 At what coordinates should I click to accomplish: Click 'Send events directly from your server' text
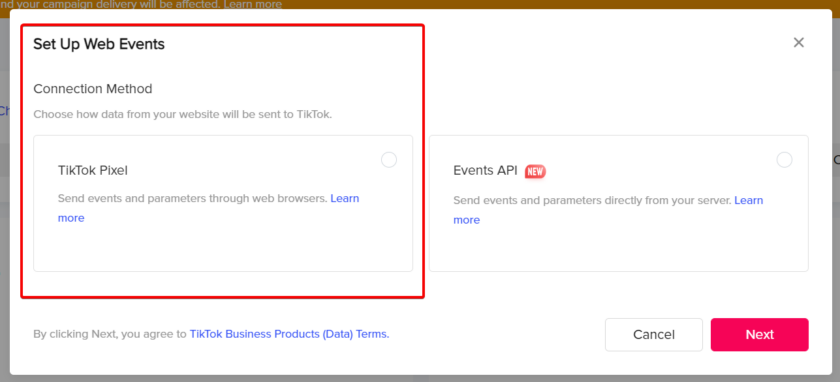click(592, 200)
